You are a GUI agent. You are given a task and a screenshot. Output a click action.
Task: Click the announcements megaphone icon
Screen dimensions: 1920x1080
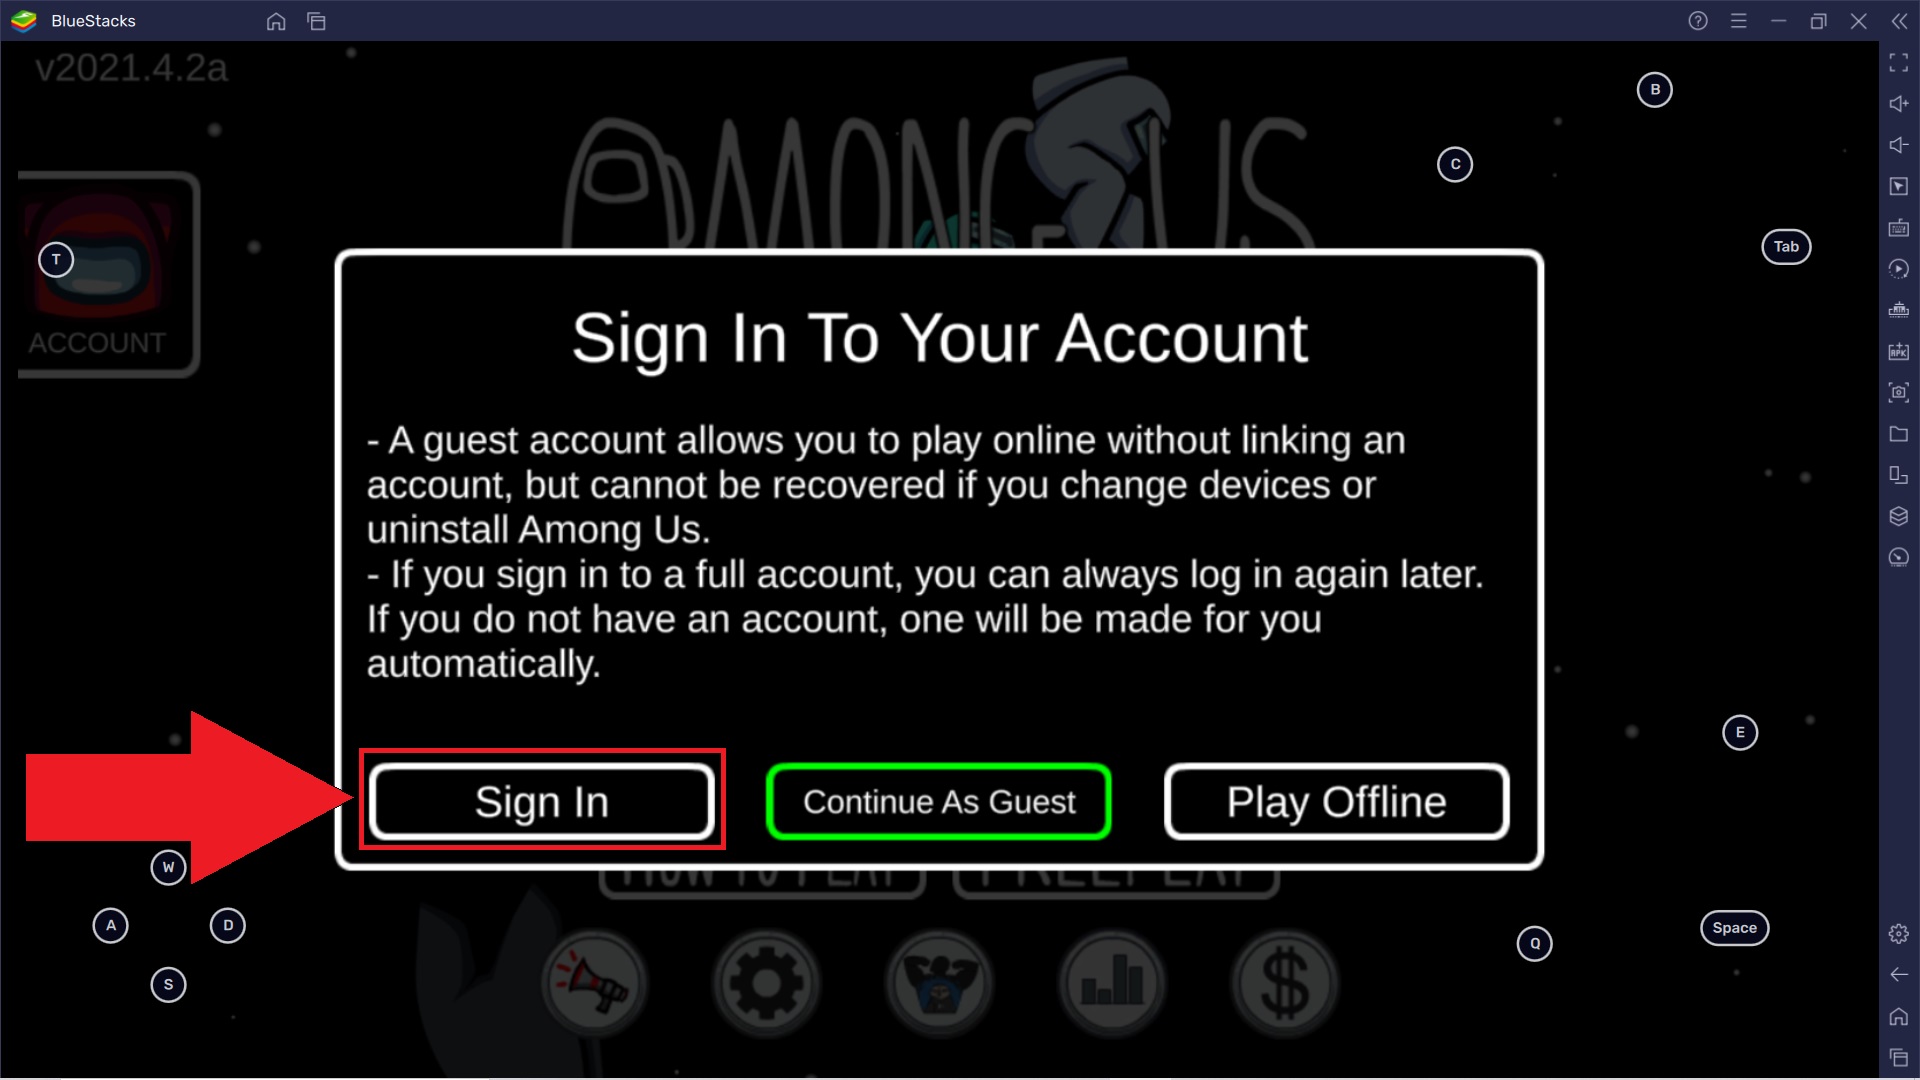tap(593, 982)
